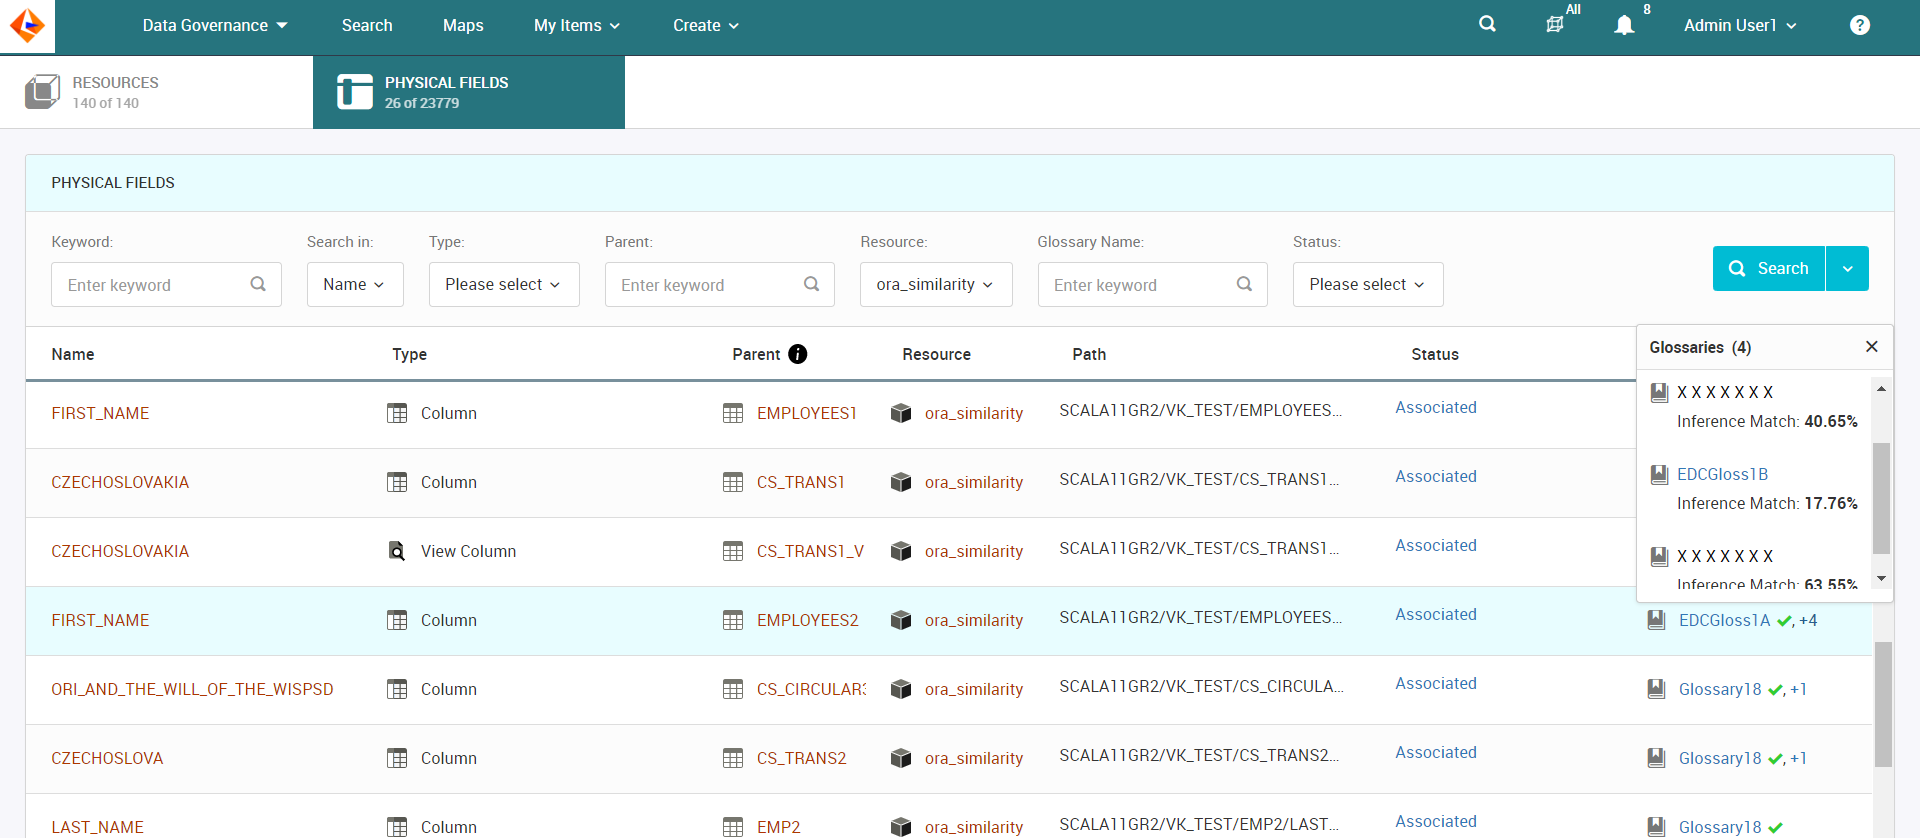Open the Type Please select dropdown
The width and height of the screenshot is (1920, 838).
pos(504,284)
